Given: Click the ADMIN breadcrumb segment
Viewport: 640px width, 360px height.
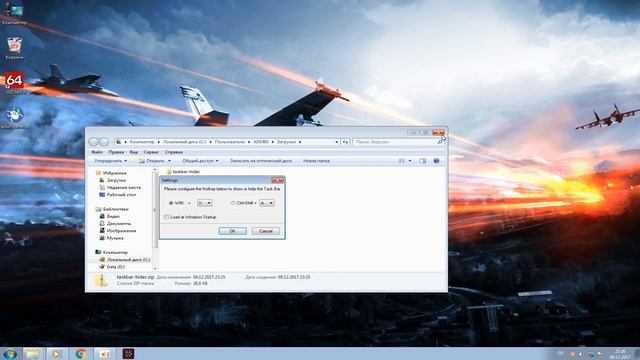Looking at the screenshot, I should coord(261,142).
